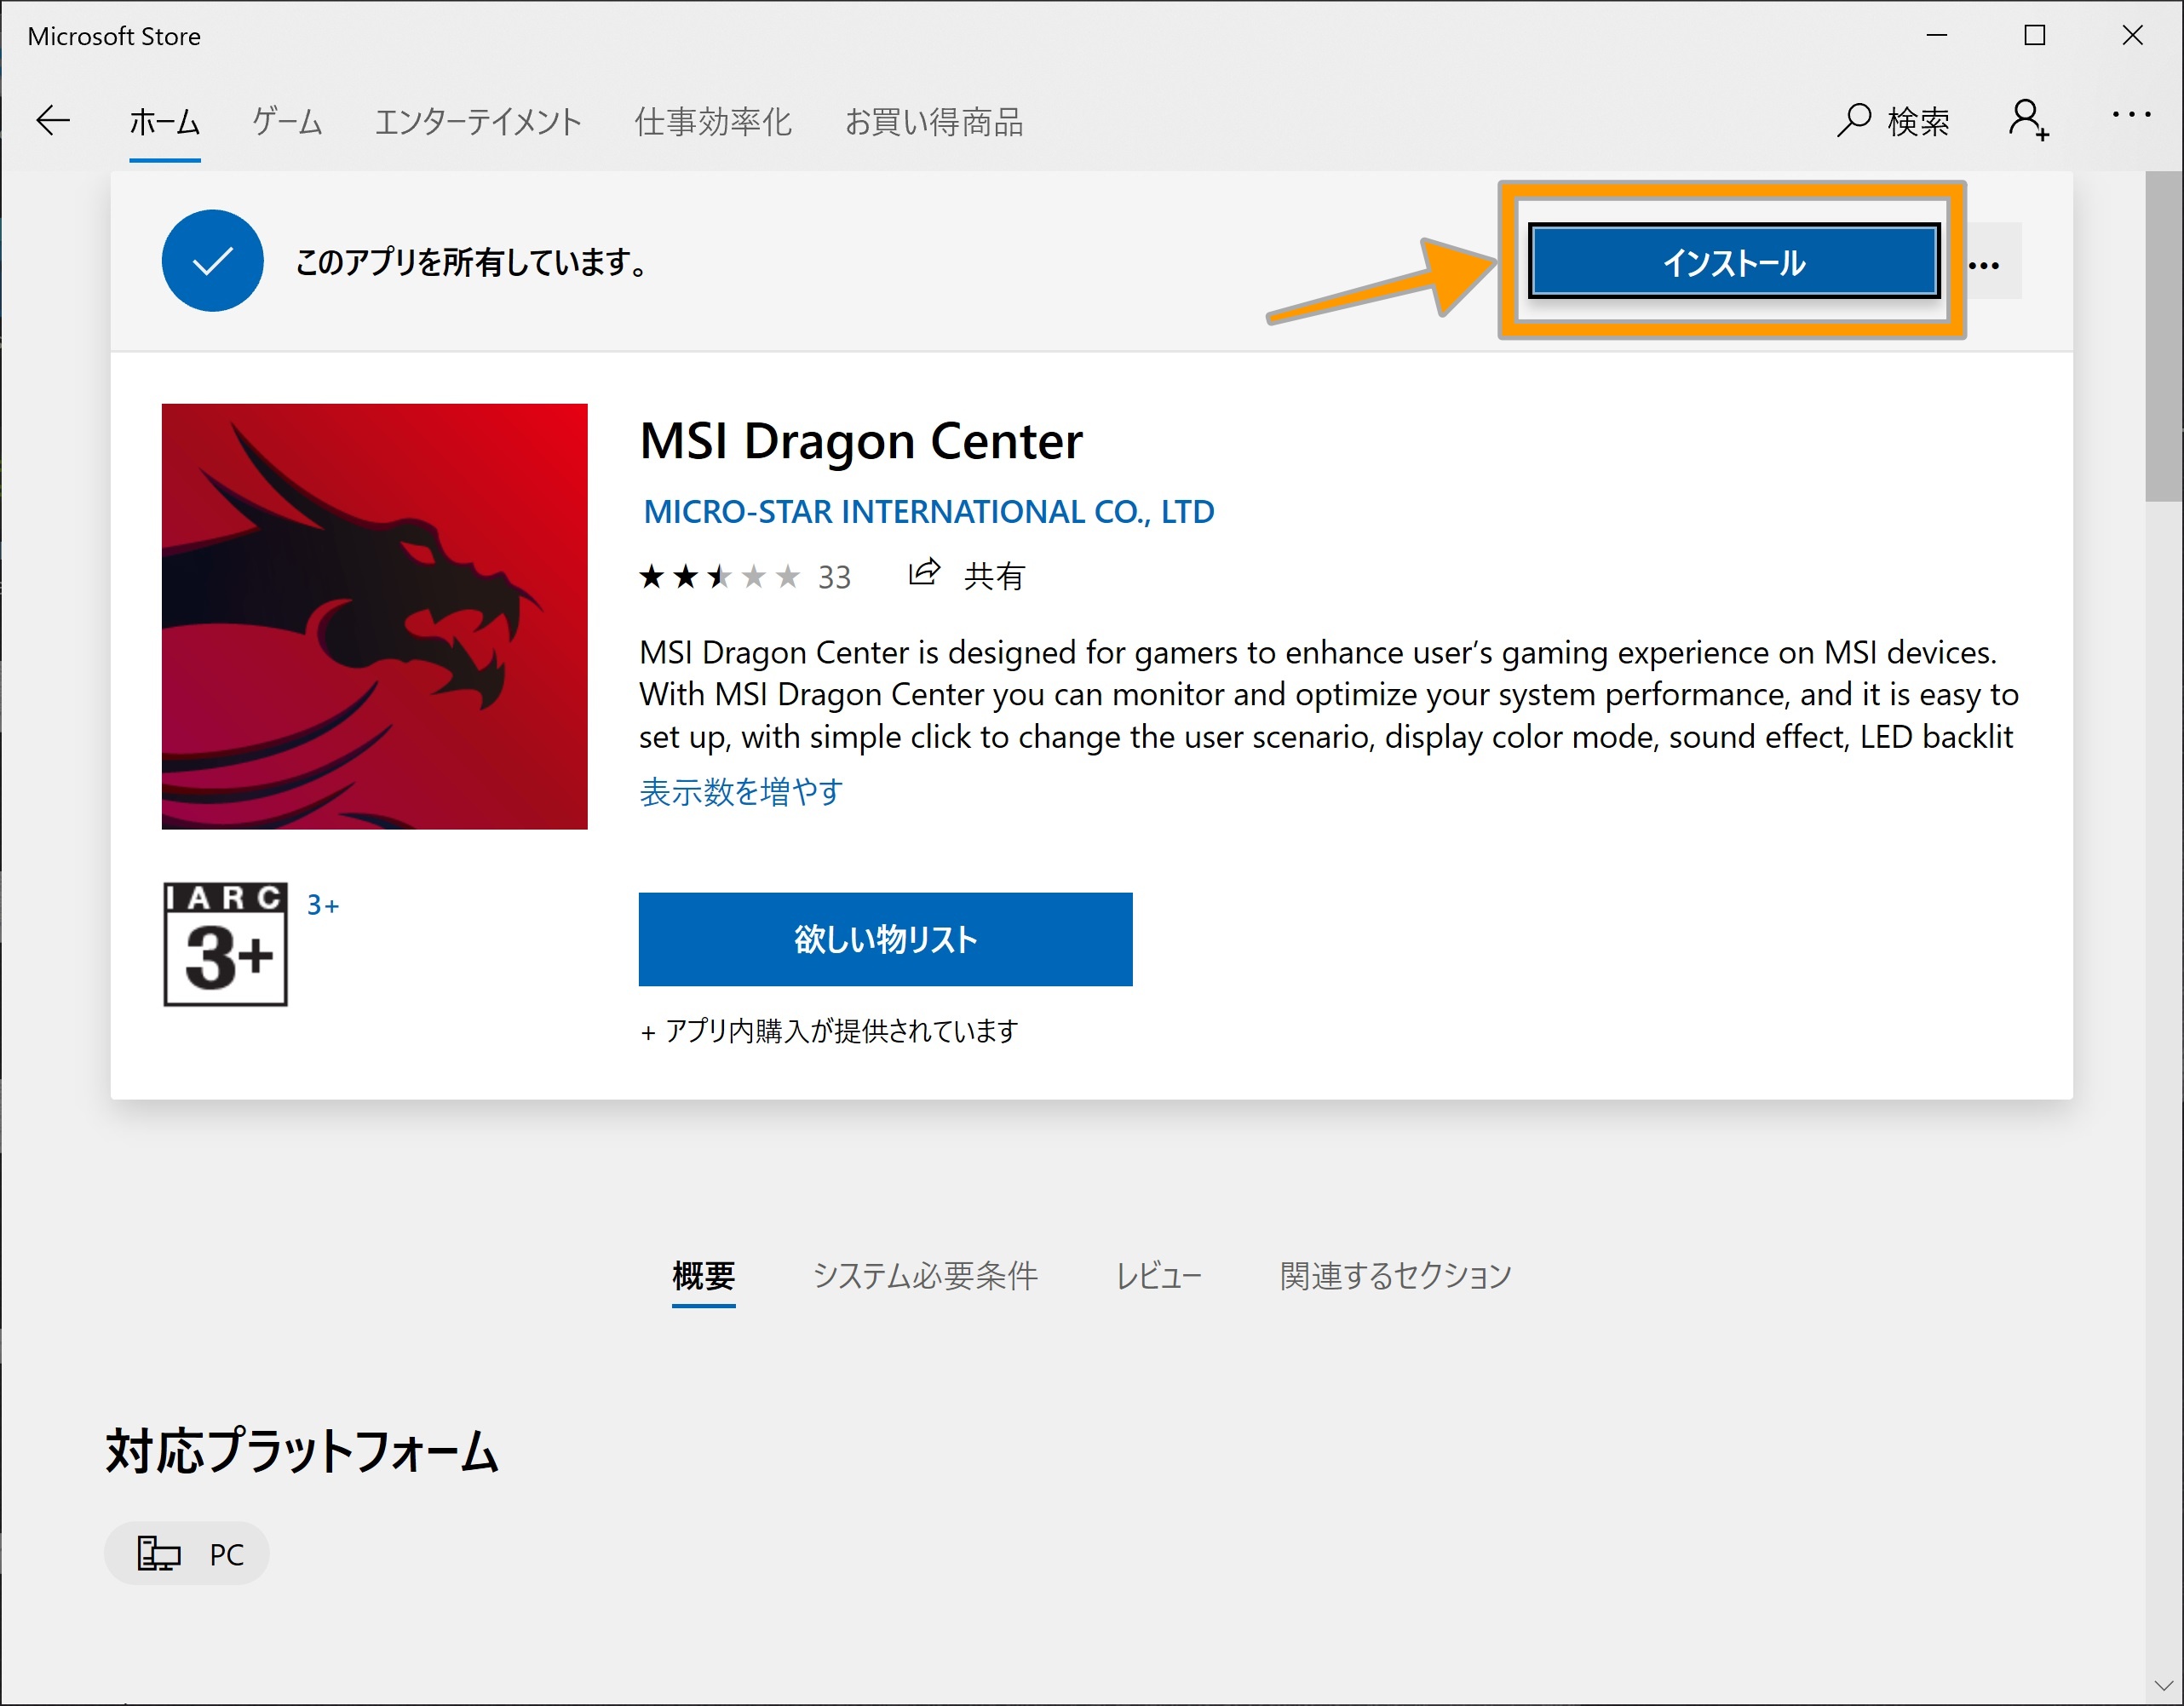Close the Microsoft Store window
The image size is (2184, 1706).
click(2132, 35)
